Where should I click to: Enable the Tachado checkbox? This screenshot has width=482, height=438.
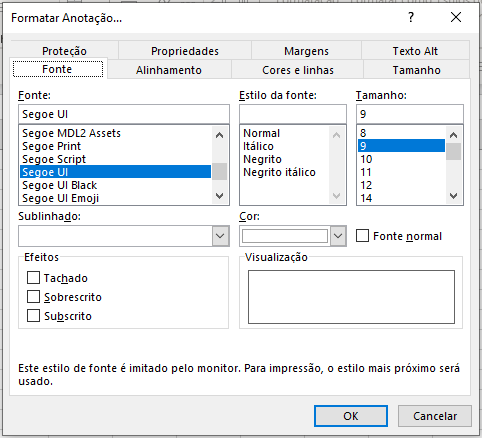33,277
